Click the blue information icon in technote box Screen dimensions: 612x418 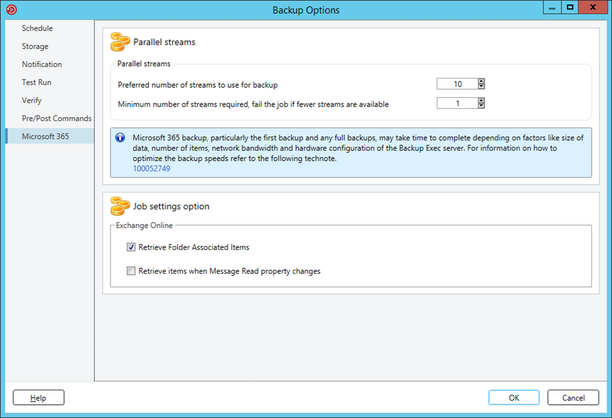[120, 137]
